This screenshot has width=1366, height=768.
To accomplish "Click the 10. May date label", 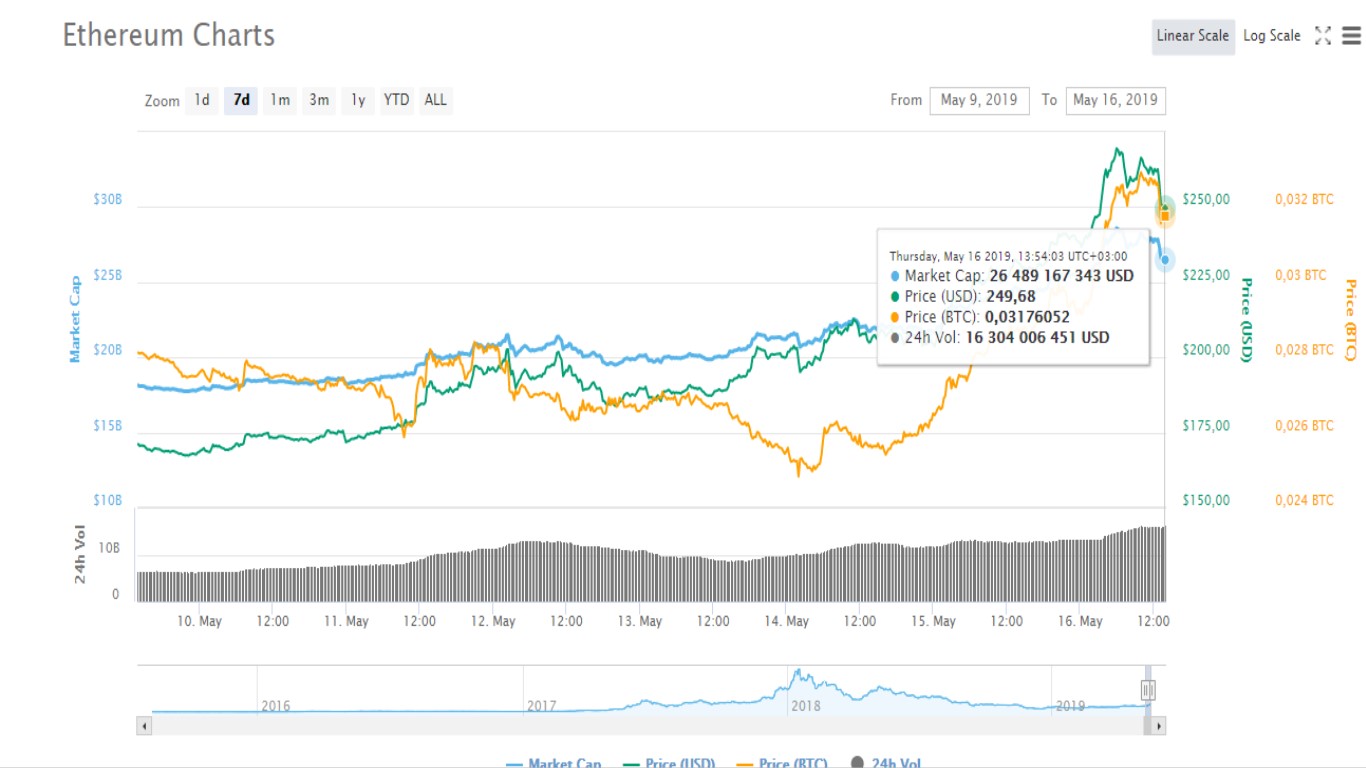I will click(199, 621).
